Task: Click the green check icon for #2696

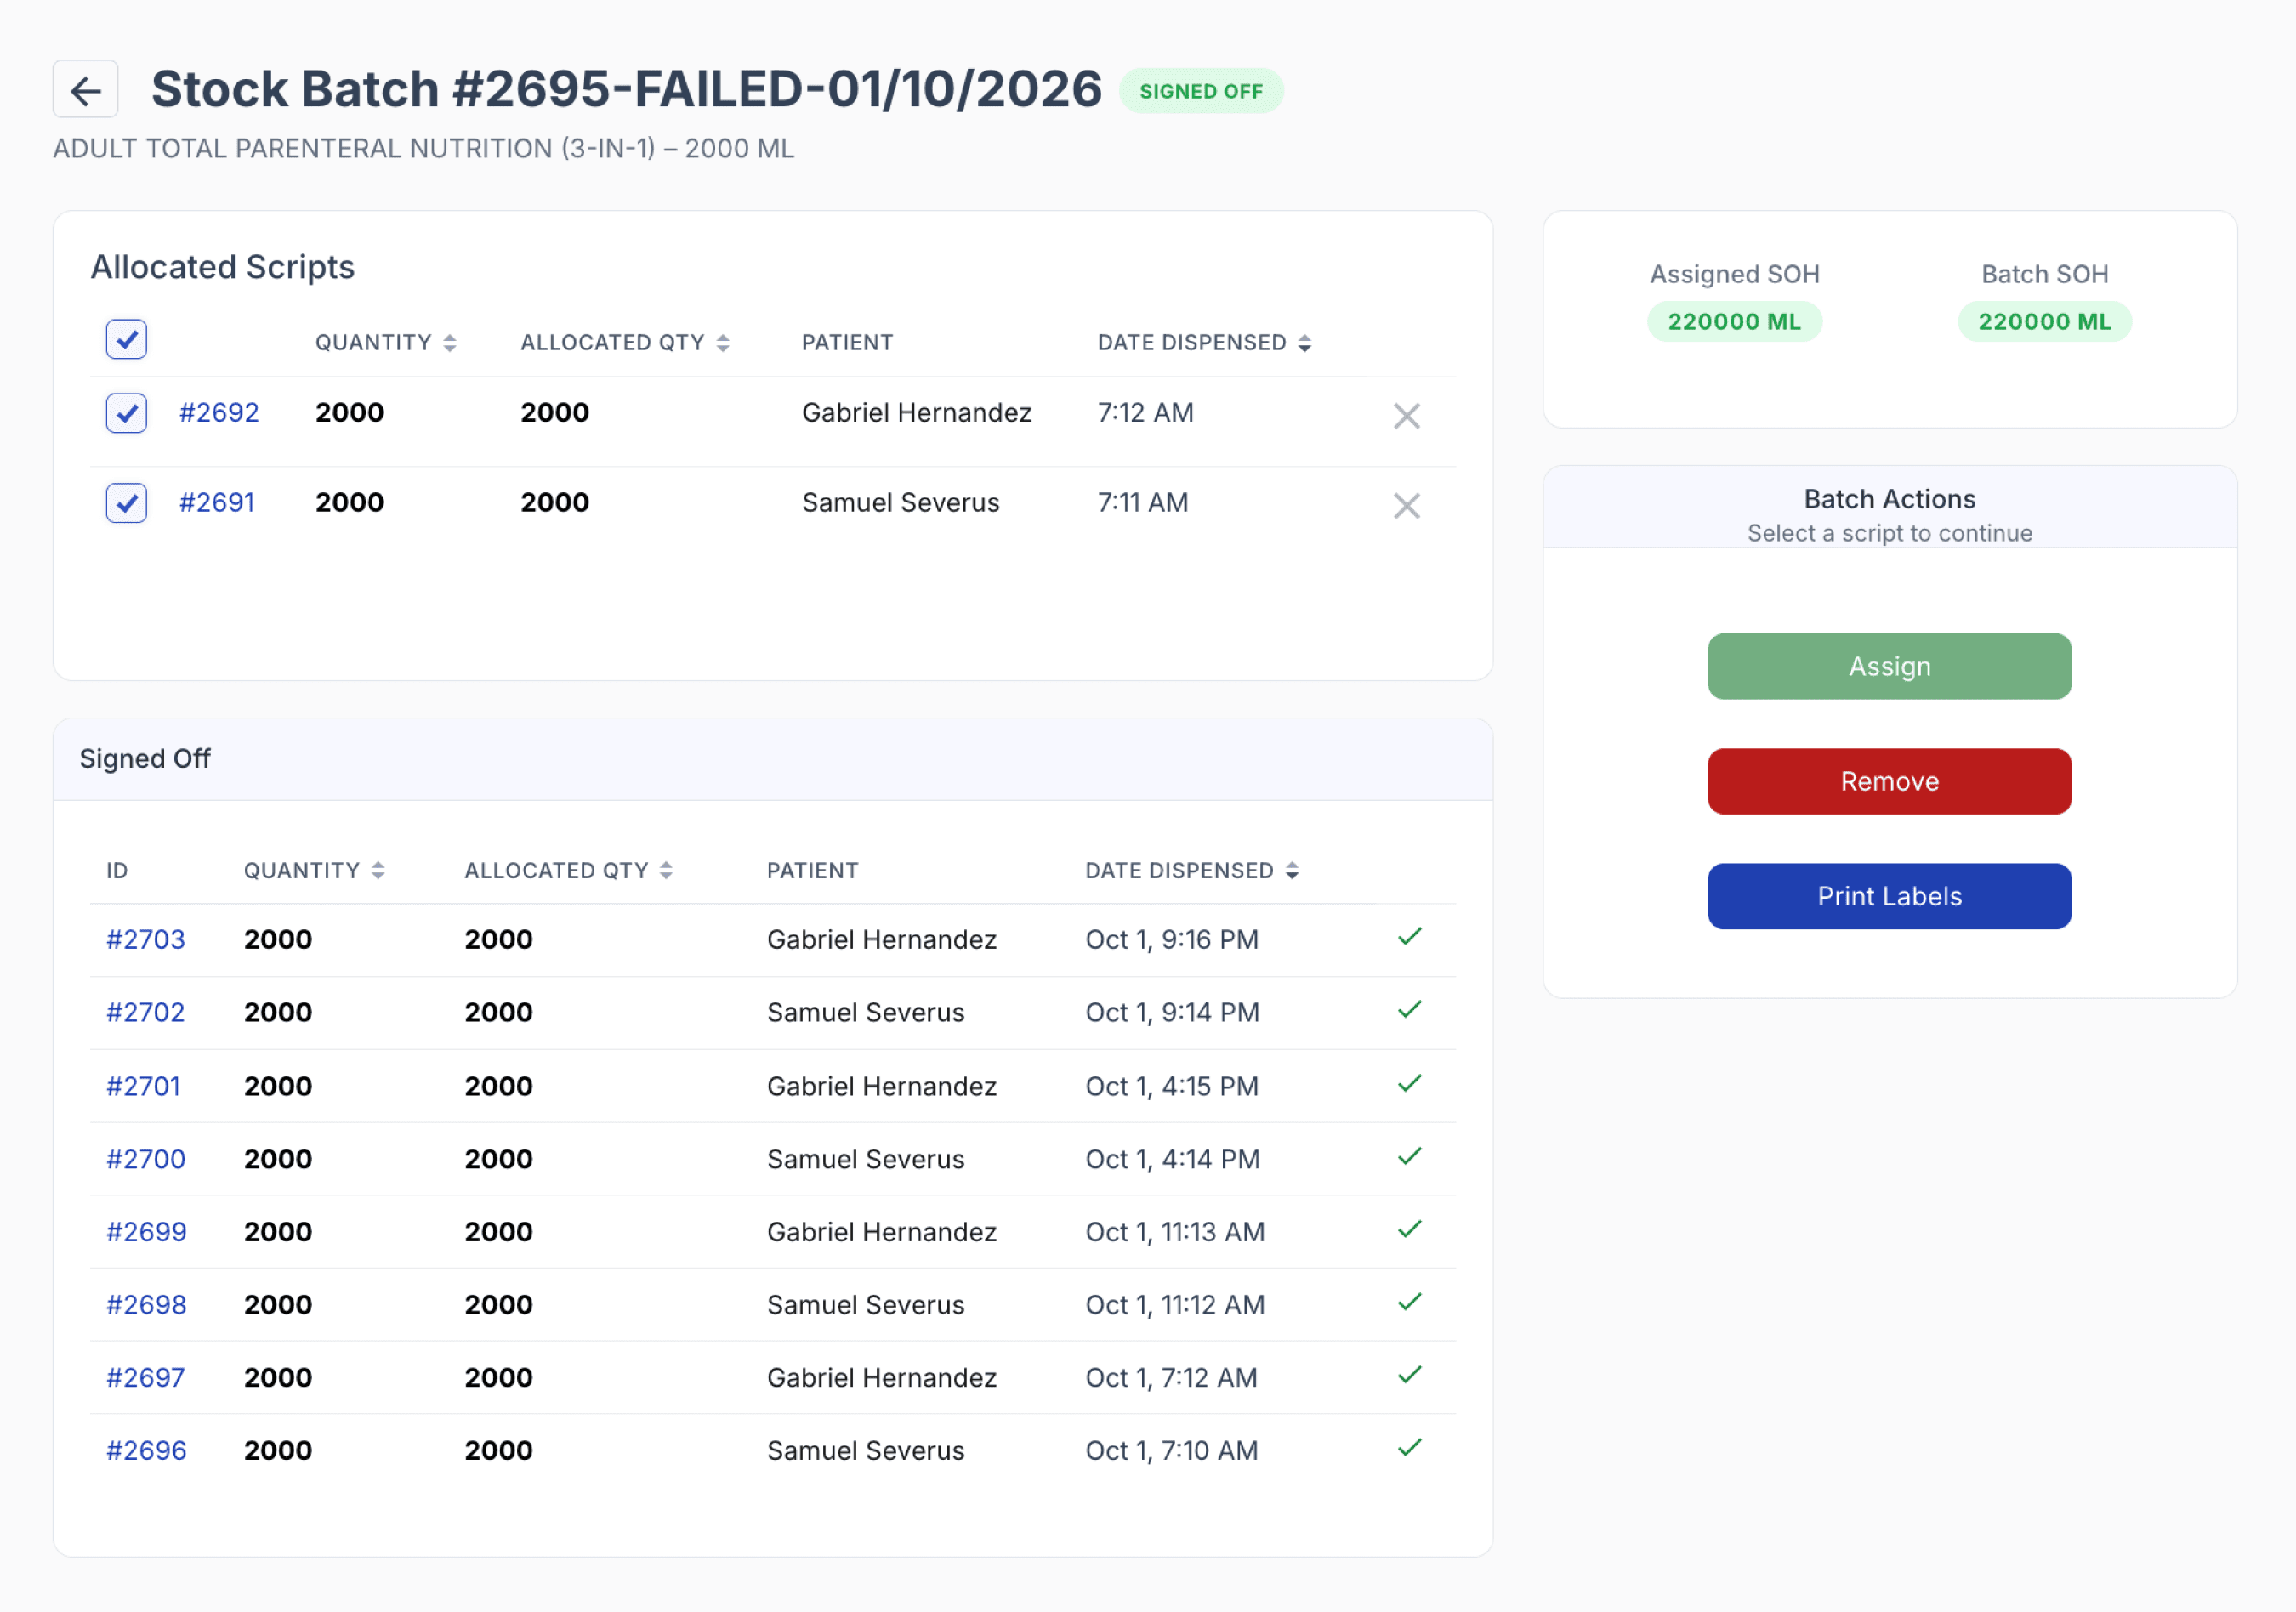Action: coord(1410,1449)
